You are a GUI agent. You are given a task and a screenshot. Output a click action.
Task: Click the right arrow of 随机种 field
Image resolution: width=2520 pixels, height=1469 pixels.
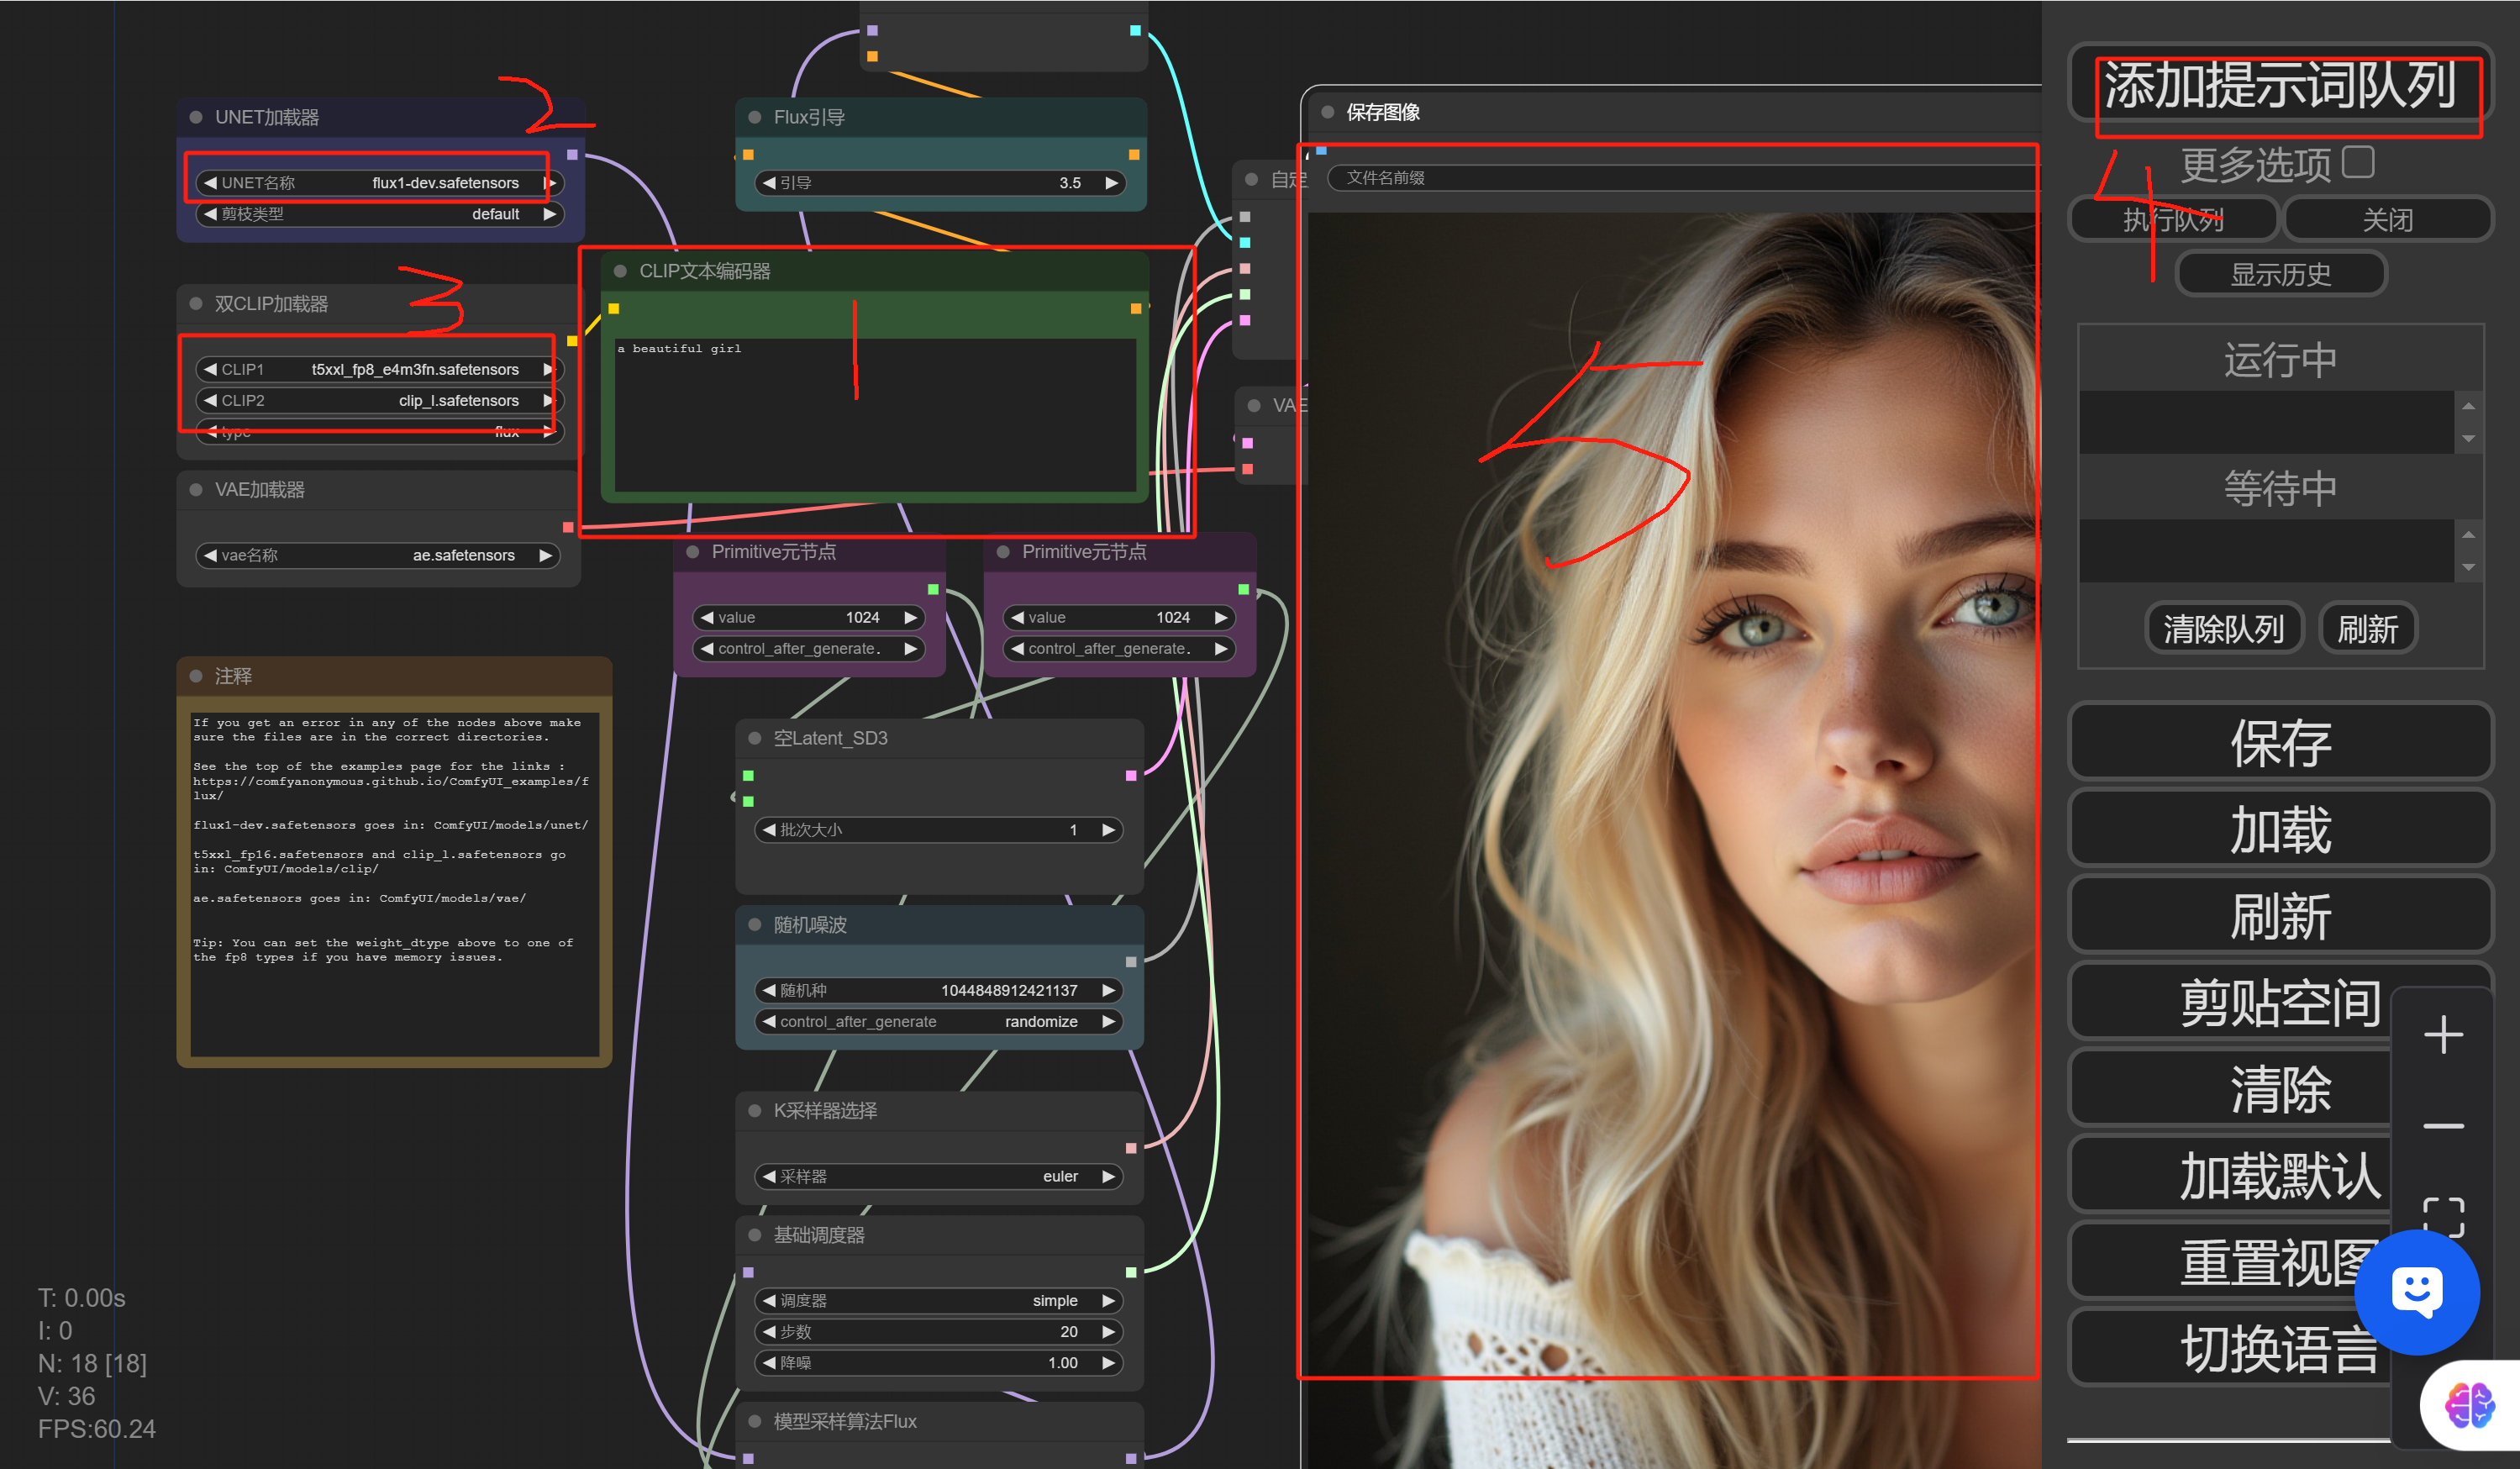click(x=1108, y=990)
